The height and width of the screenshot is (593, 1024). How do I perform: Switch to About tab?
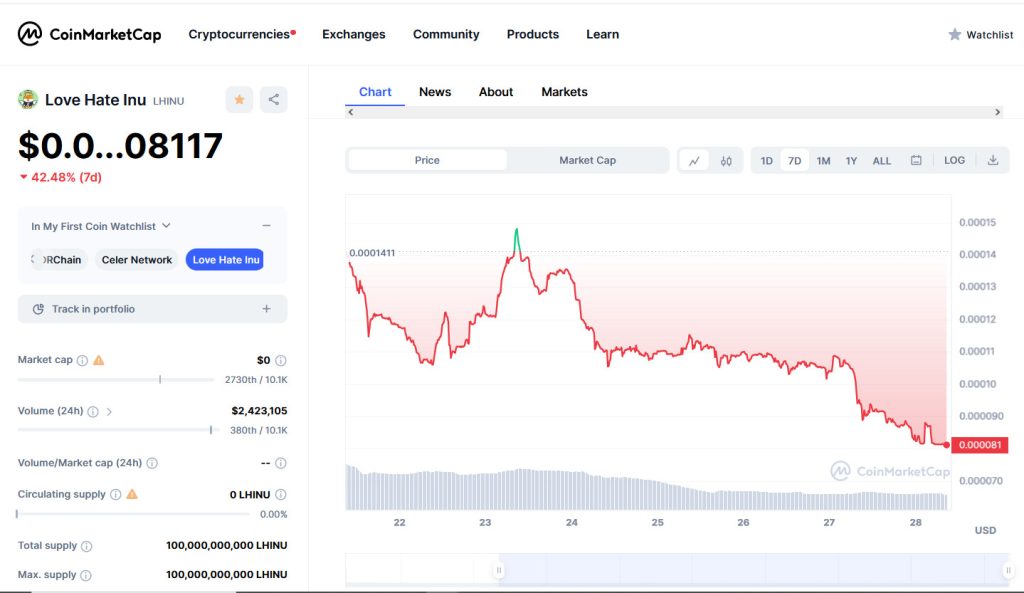496,92
